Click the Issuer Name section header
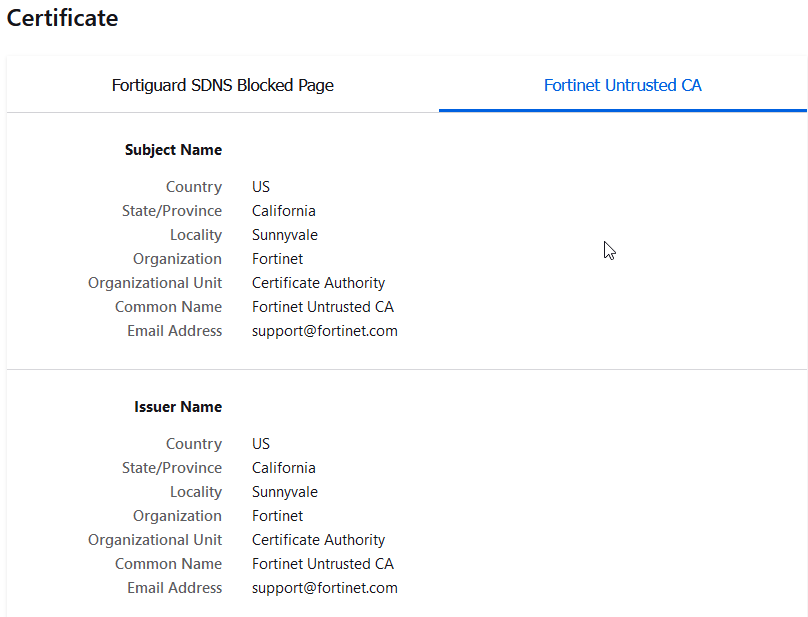Image resolution: width=808 pixels, height=617 pixels. coord(178,407)
